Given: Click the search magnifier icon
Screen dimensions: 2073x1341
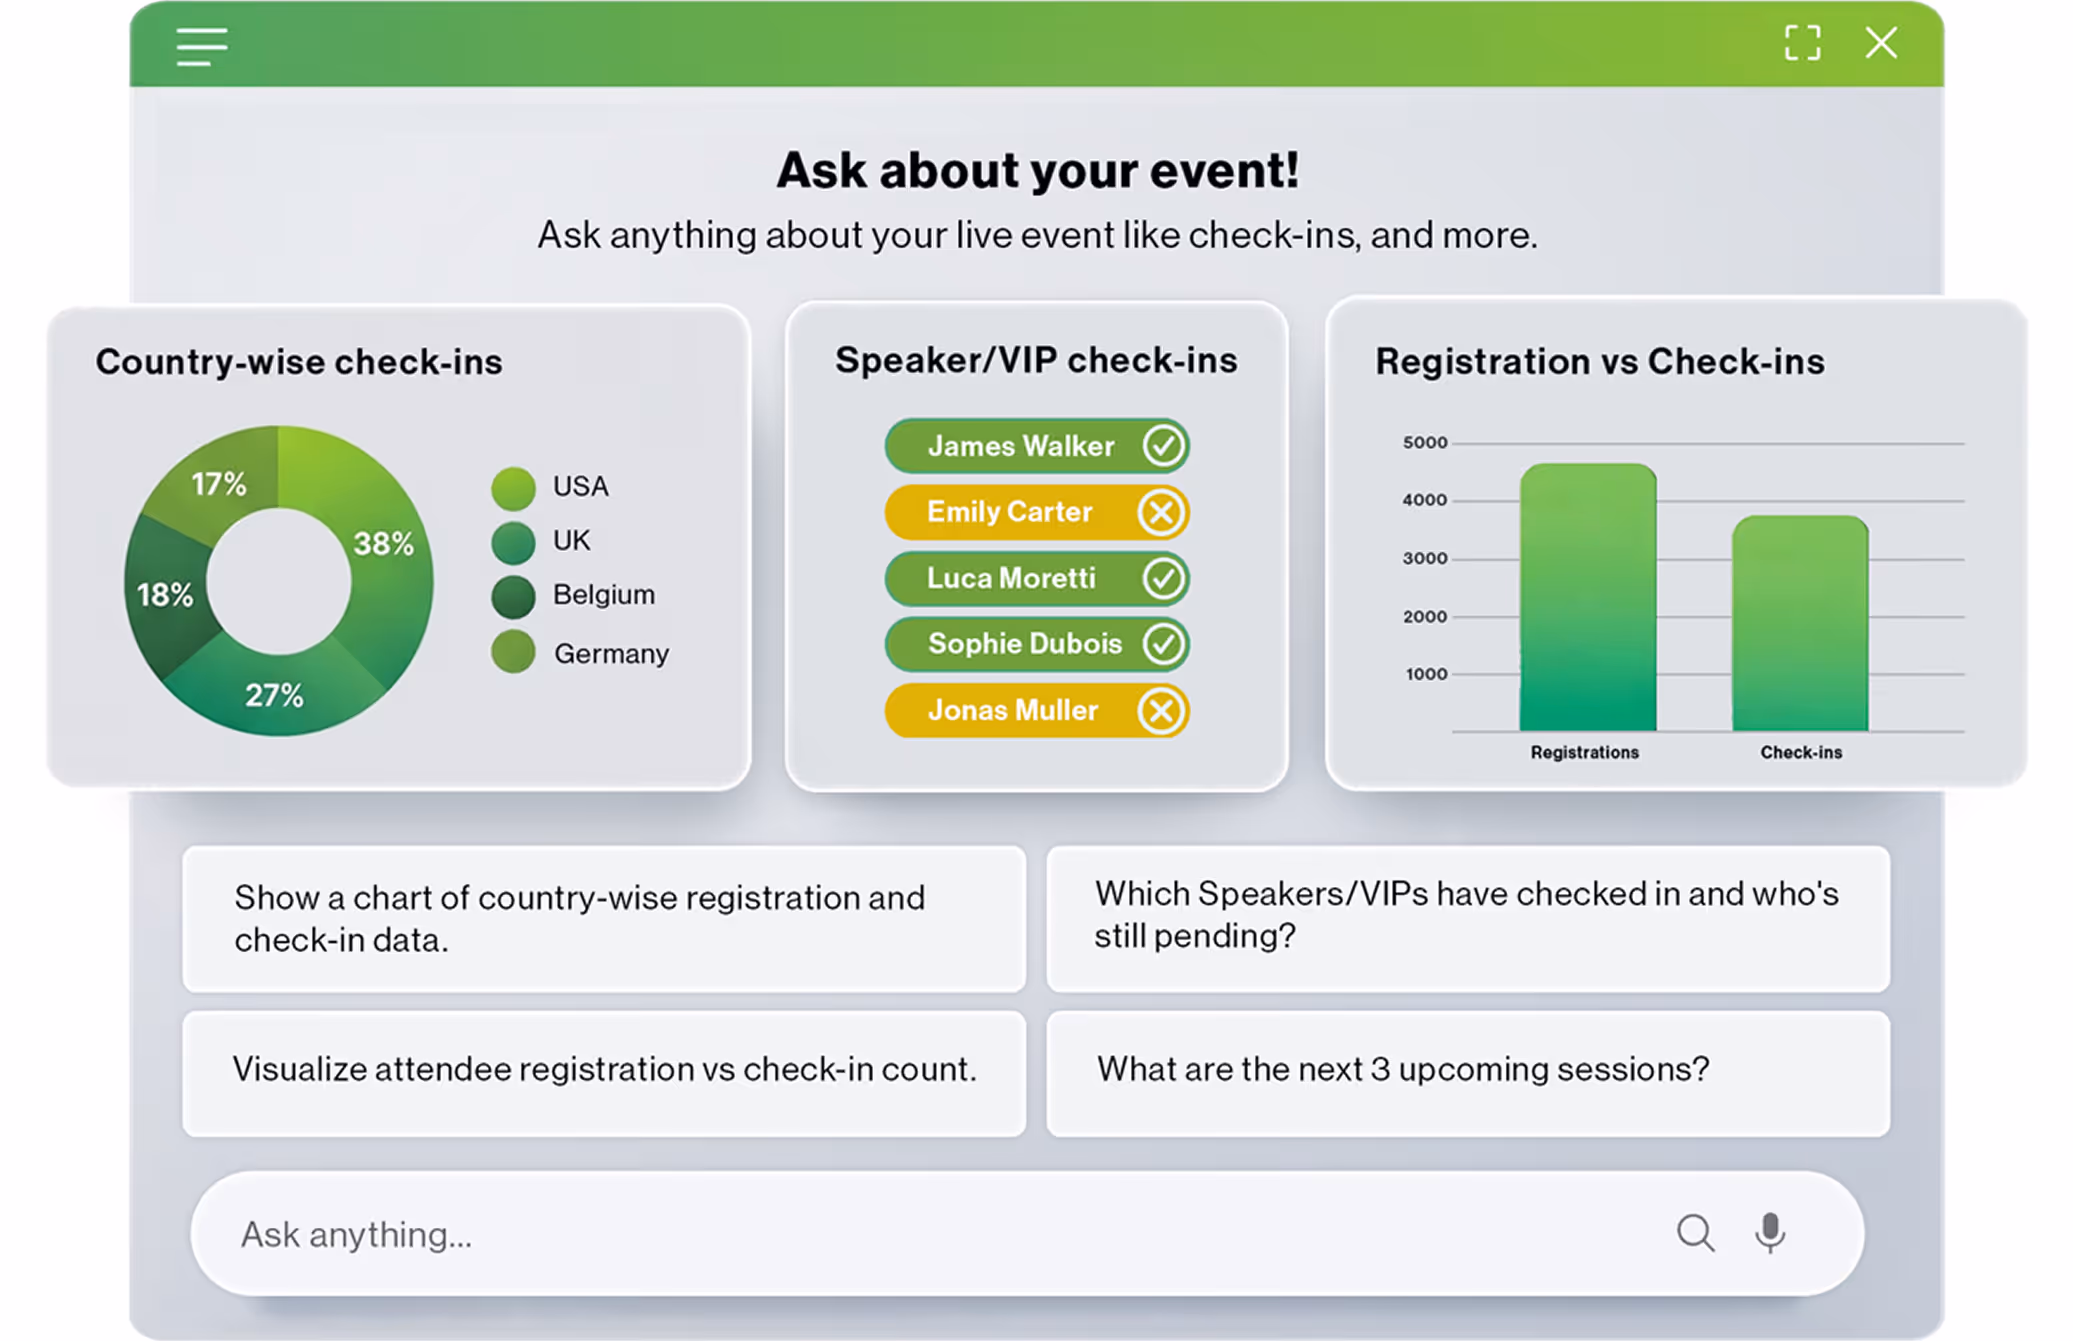Looking at the screenshot, I should pyautogui.click(x=1695, y=1233).
